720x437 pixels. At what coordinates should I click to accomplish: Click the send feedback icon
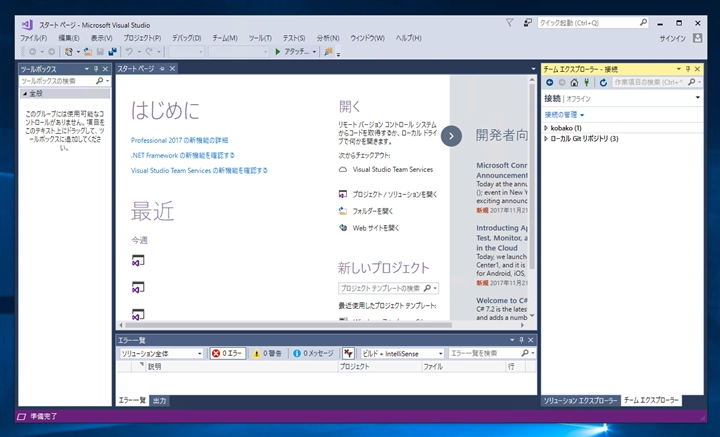pos(528,22)
